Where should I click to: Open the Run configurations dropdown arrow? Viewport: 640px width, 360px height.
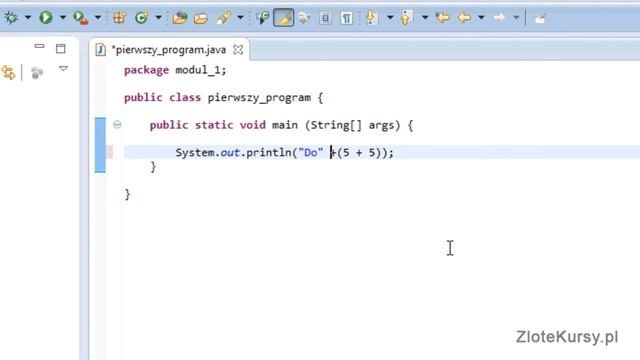(x=62, y=18)
